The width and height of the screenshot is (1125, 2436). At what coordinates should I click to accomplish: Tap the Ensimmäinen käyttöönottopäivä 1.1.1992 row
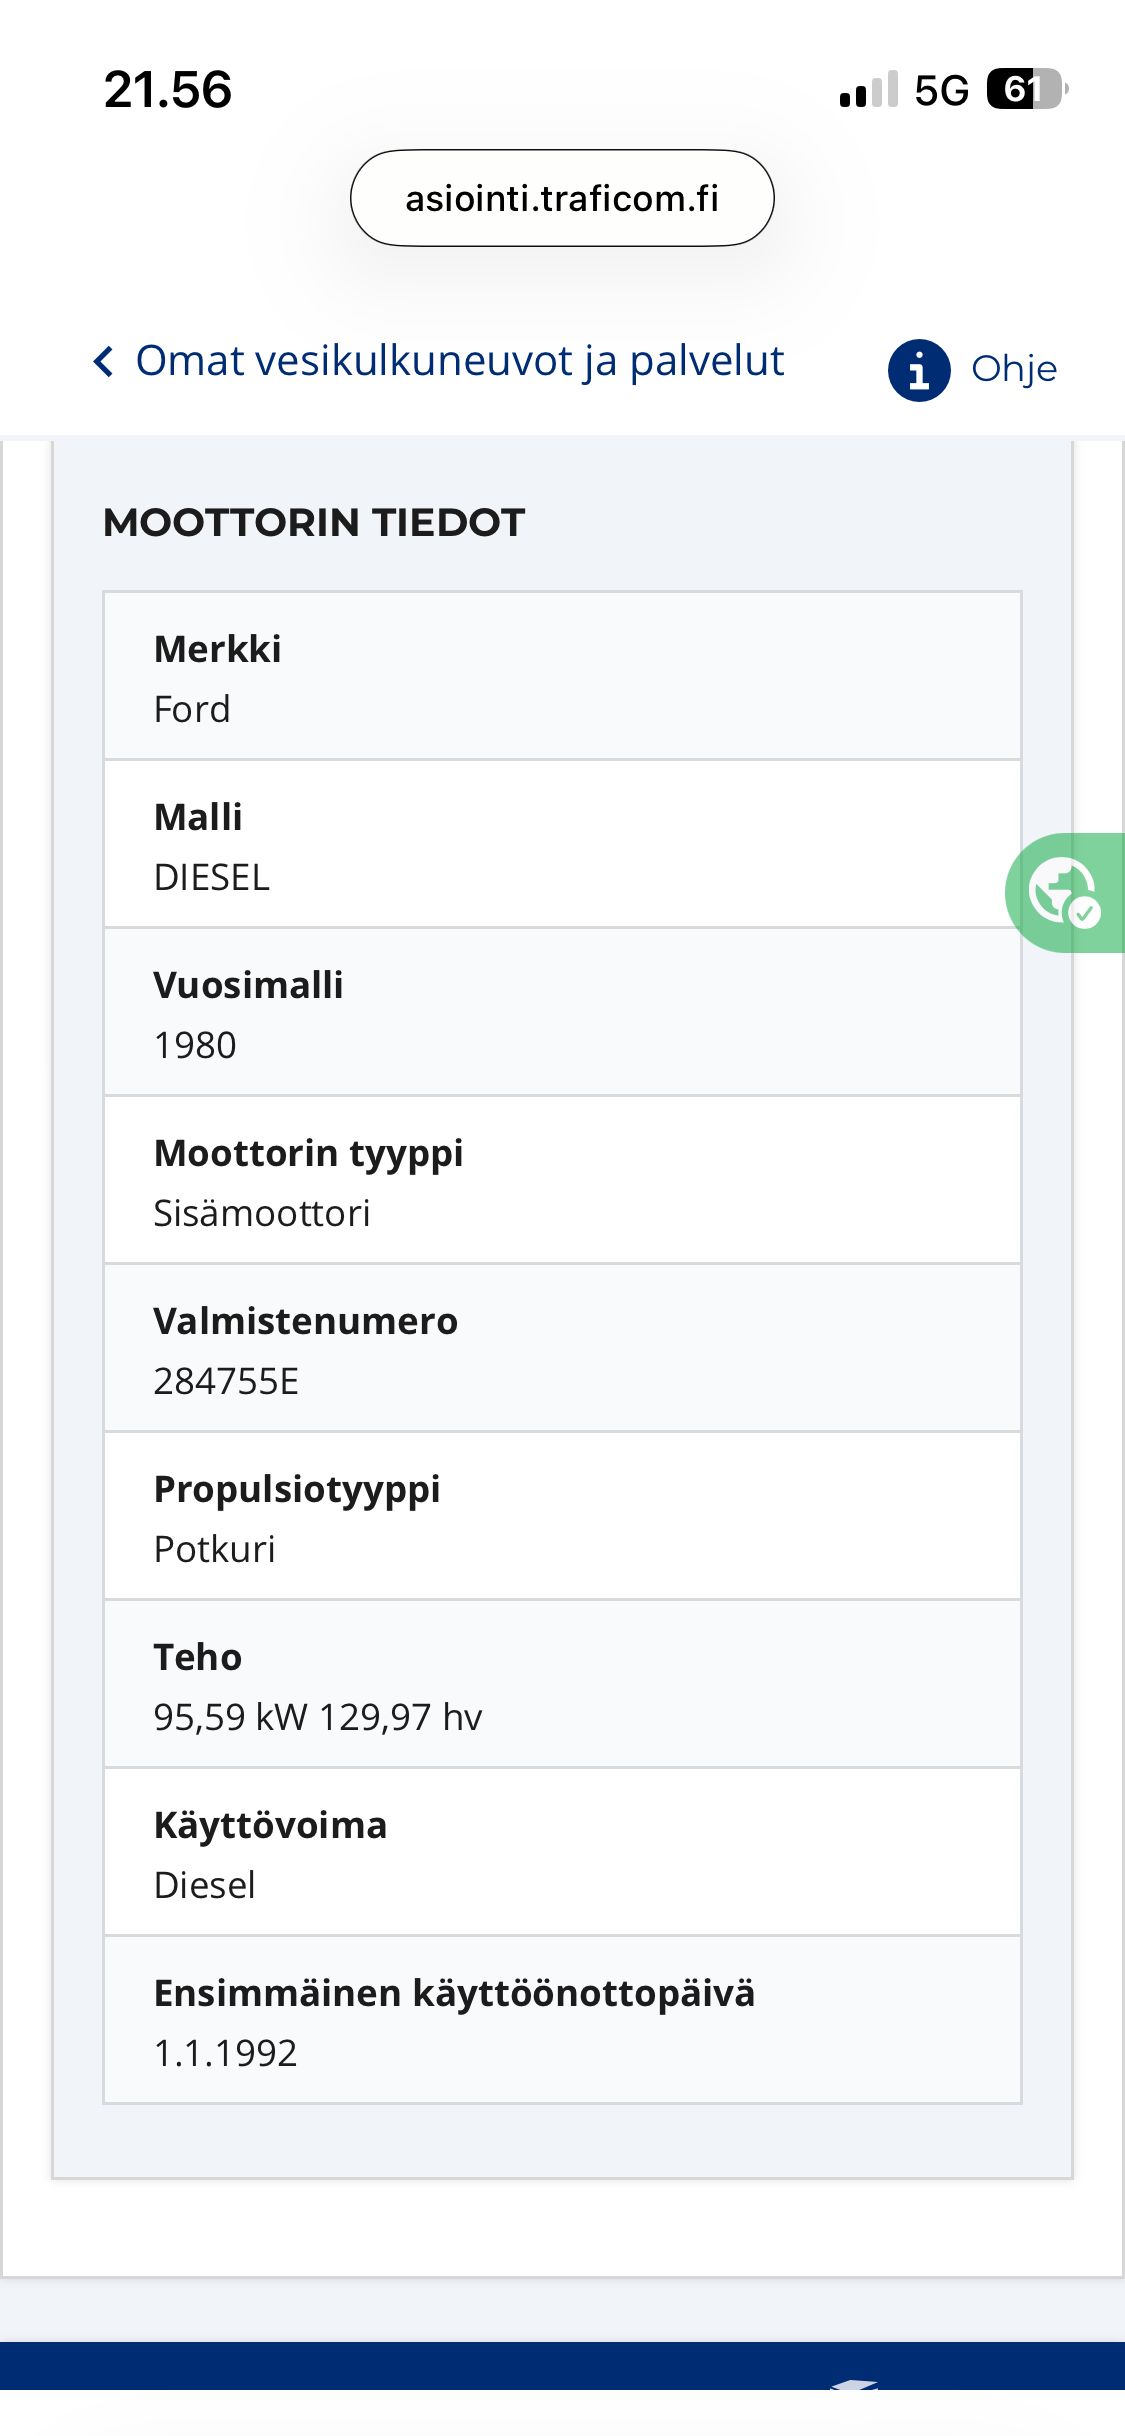(x=562, y=2021)
